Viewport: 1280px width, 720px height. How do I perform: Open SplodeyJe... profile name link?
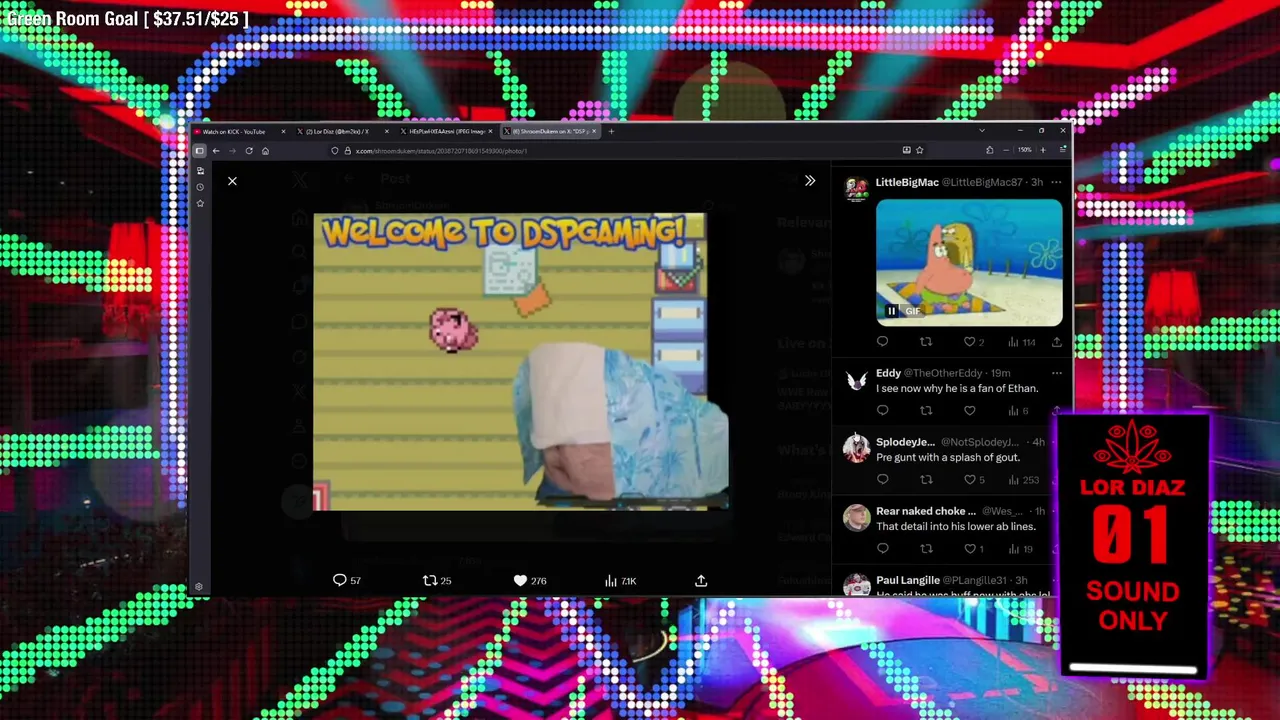[905, 442]
